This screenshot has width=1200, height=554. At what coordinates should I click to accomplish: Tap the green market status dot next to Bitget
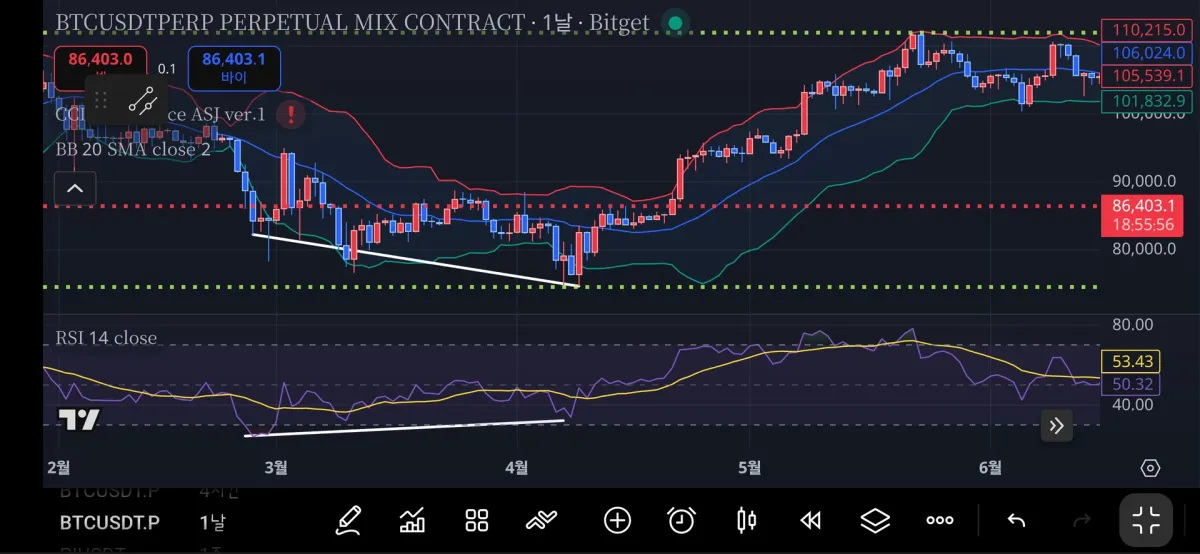(676, 22)
